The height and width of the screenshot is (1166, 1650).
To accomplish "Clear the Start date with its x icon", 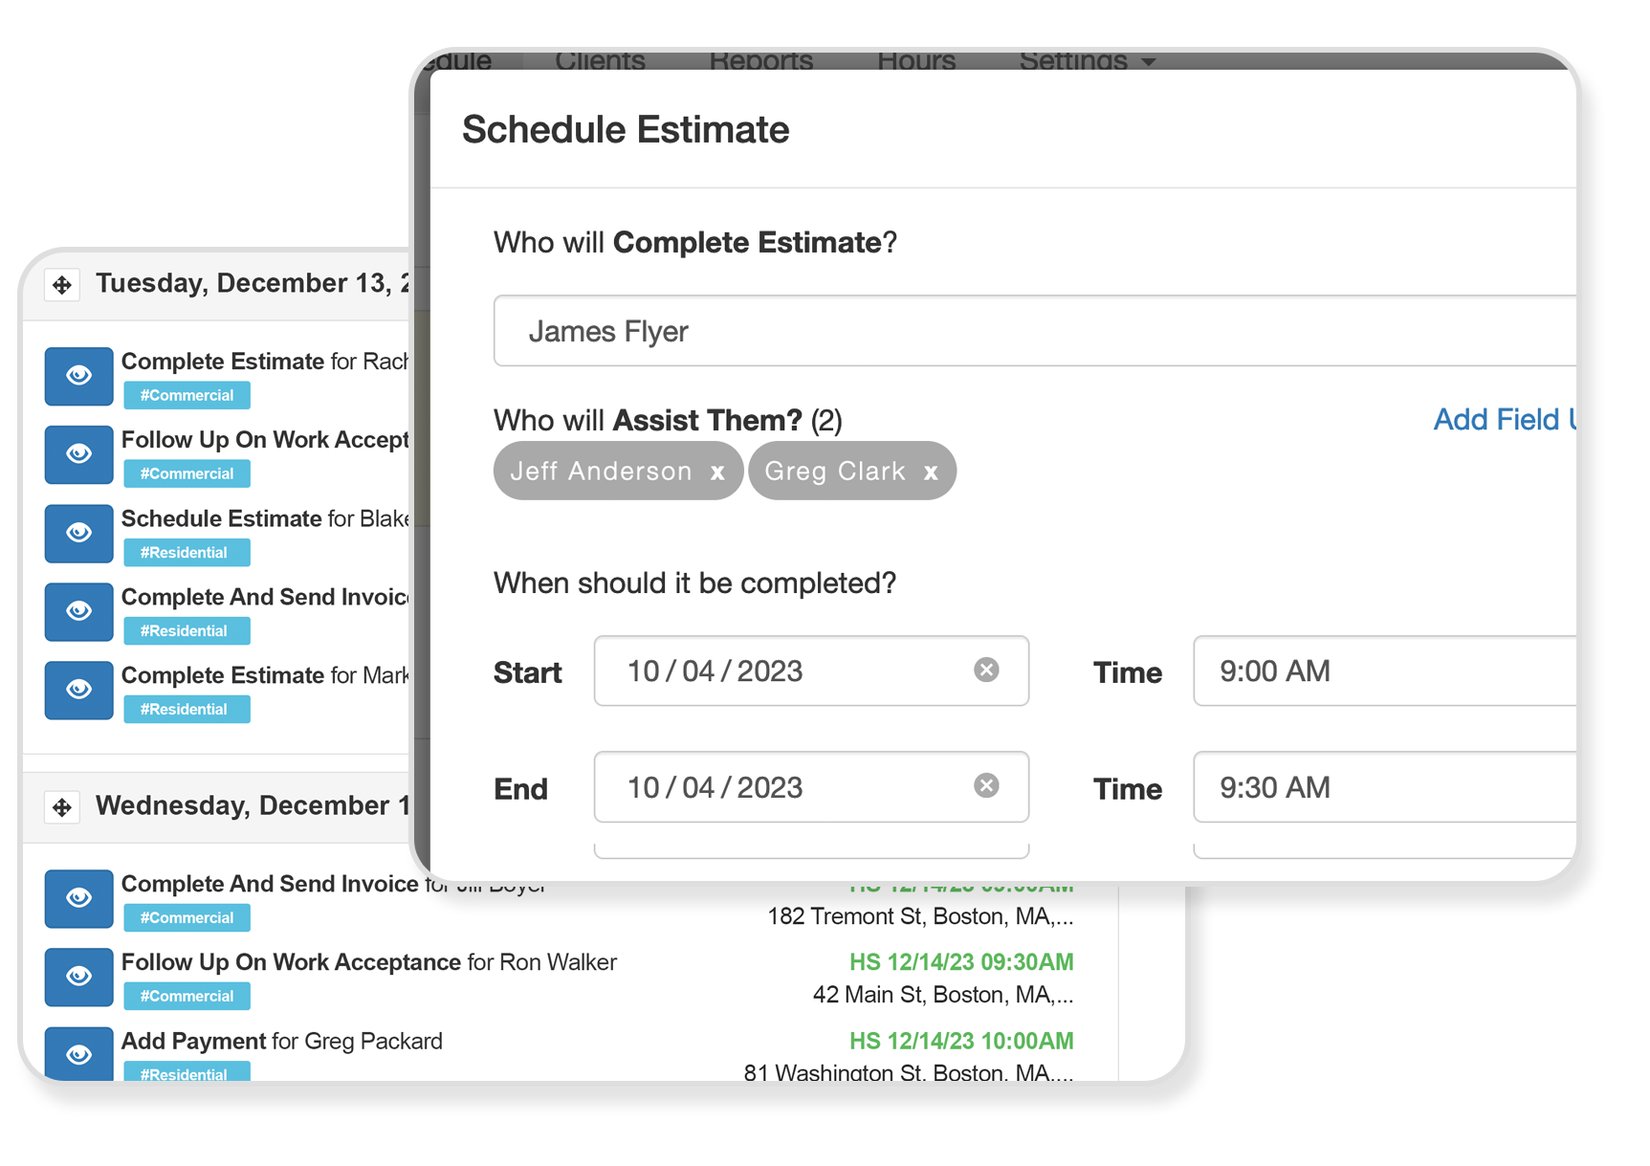I will click(986, 671).
